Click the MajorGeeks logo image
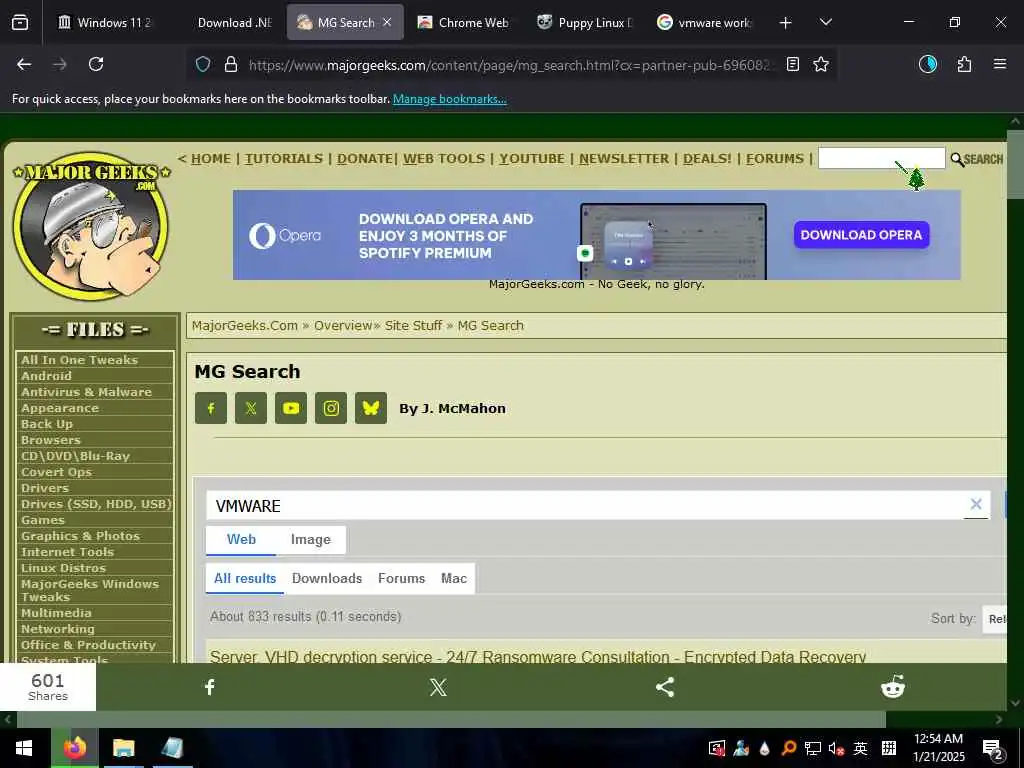The width and height of the screenshot is (1024, 768). point(91,225)
